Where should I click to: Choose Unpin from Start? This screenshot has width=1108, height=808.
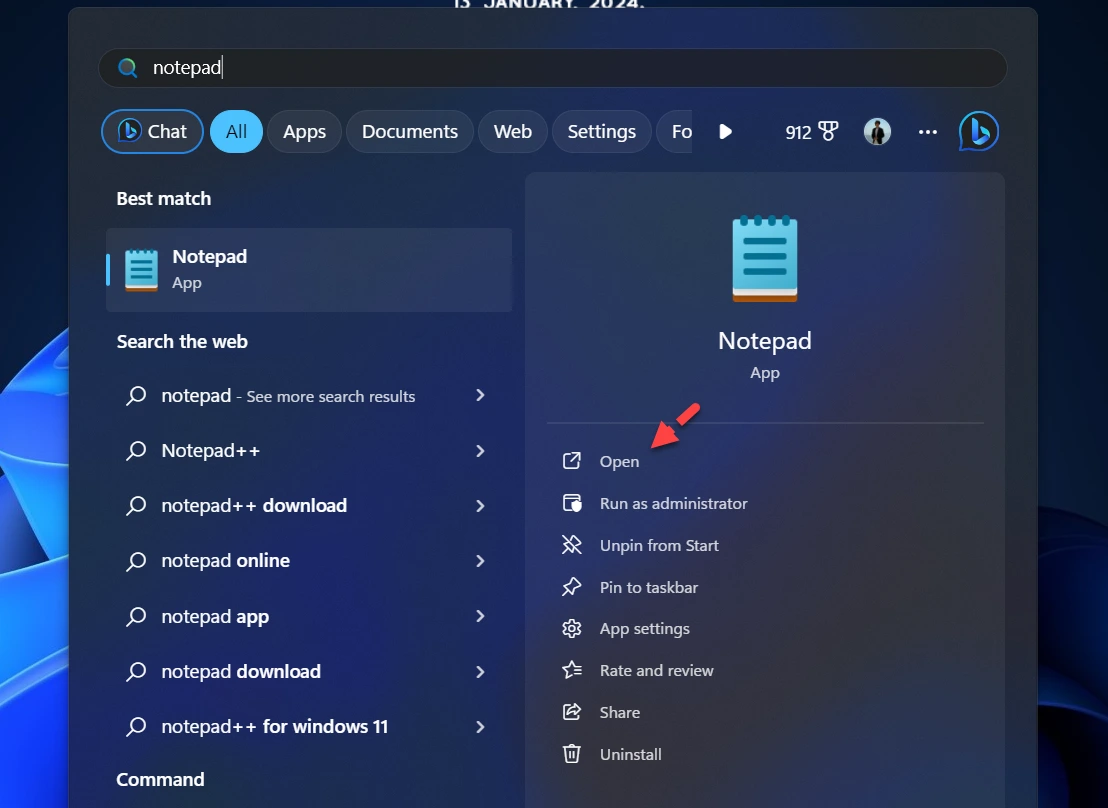click(659, 545)
